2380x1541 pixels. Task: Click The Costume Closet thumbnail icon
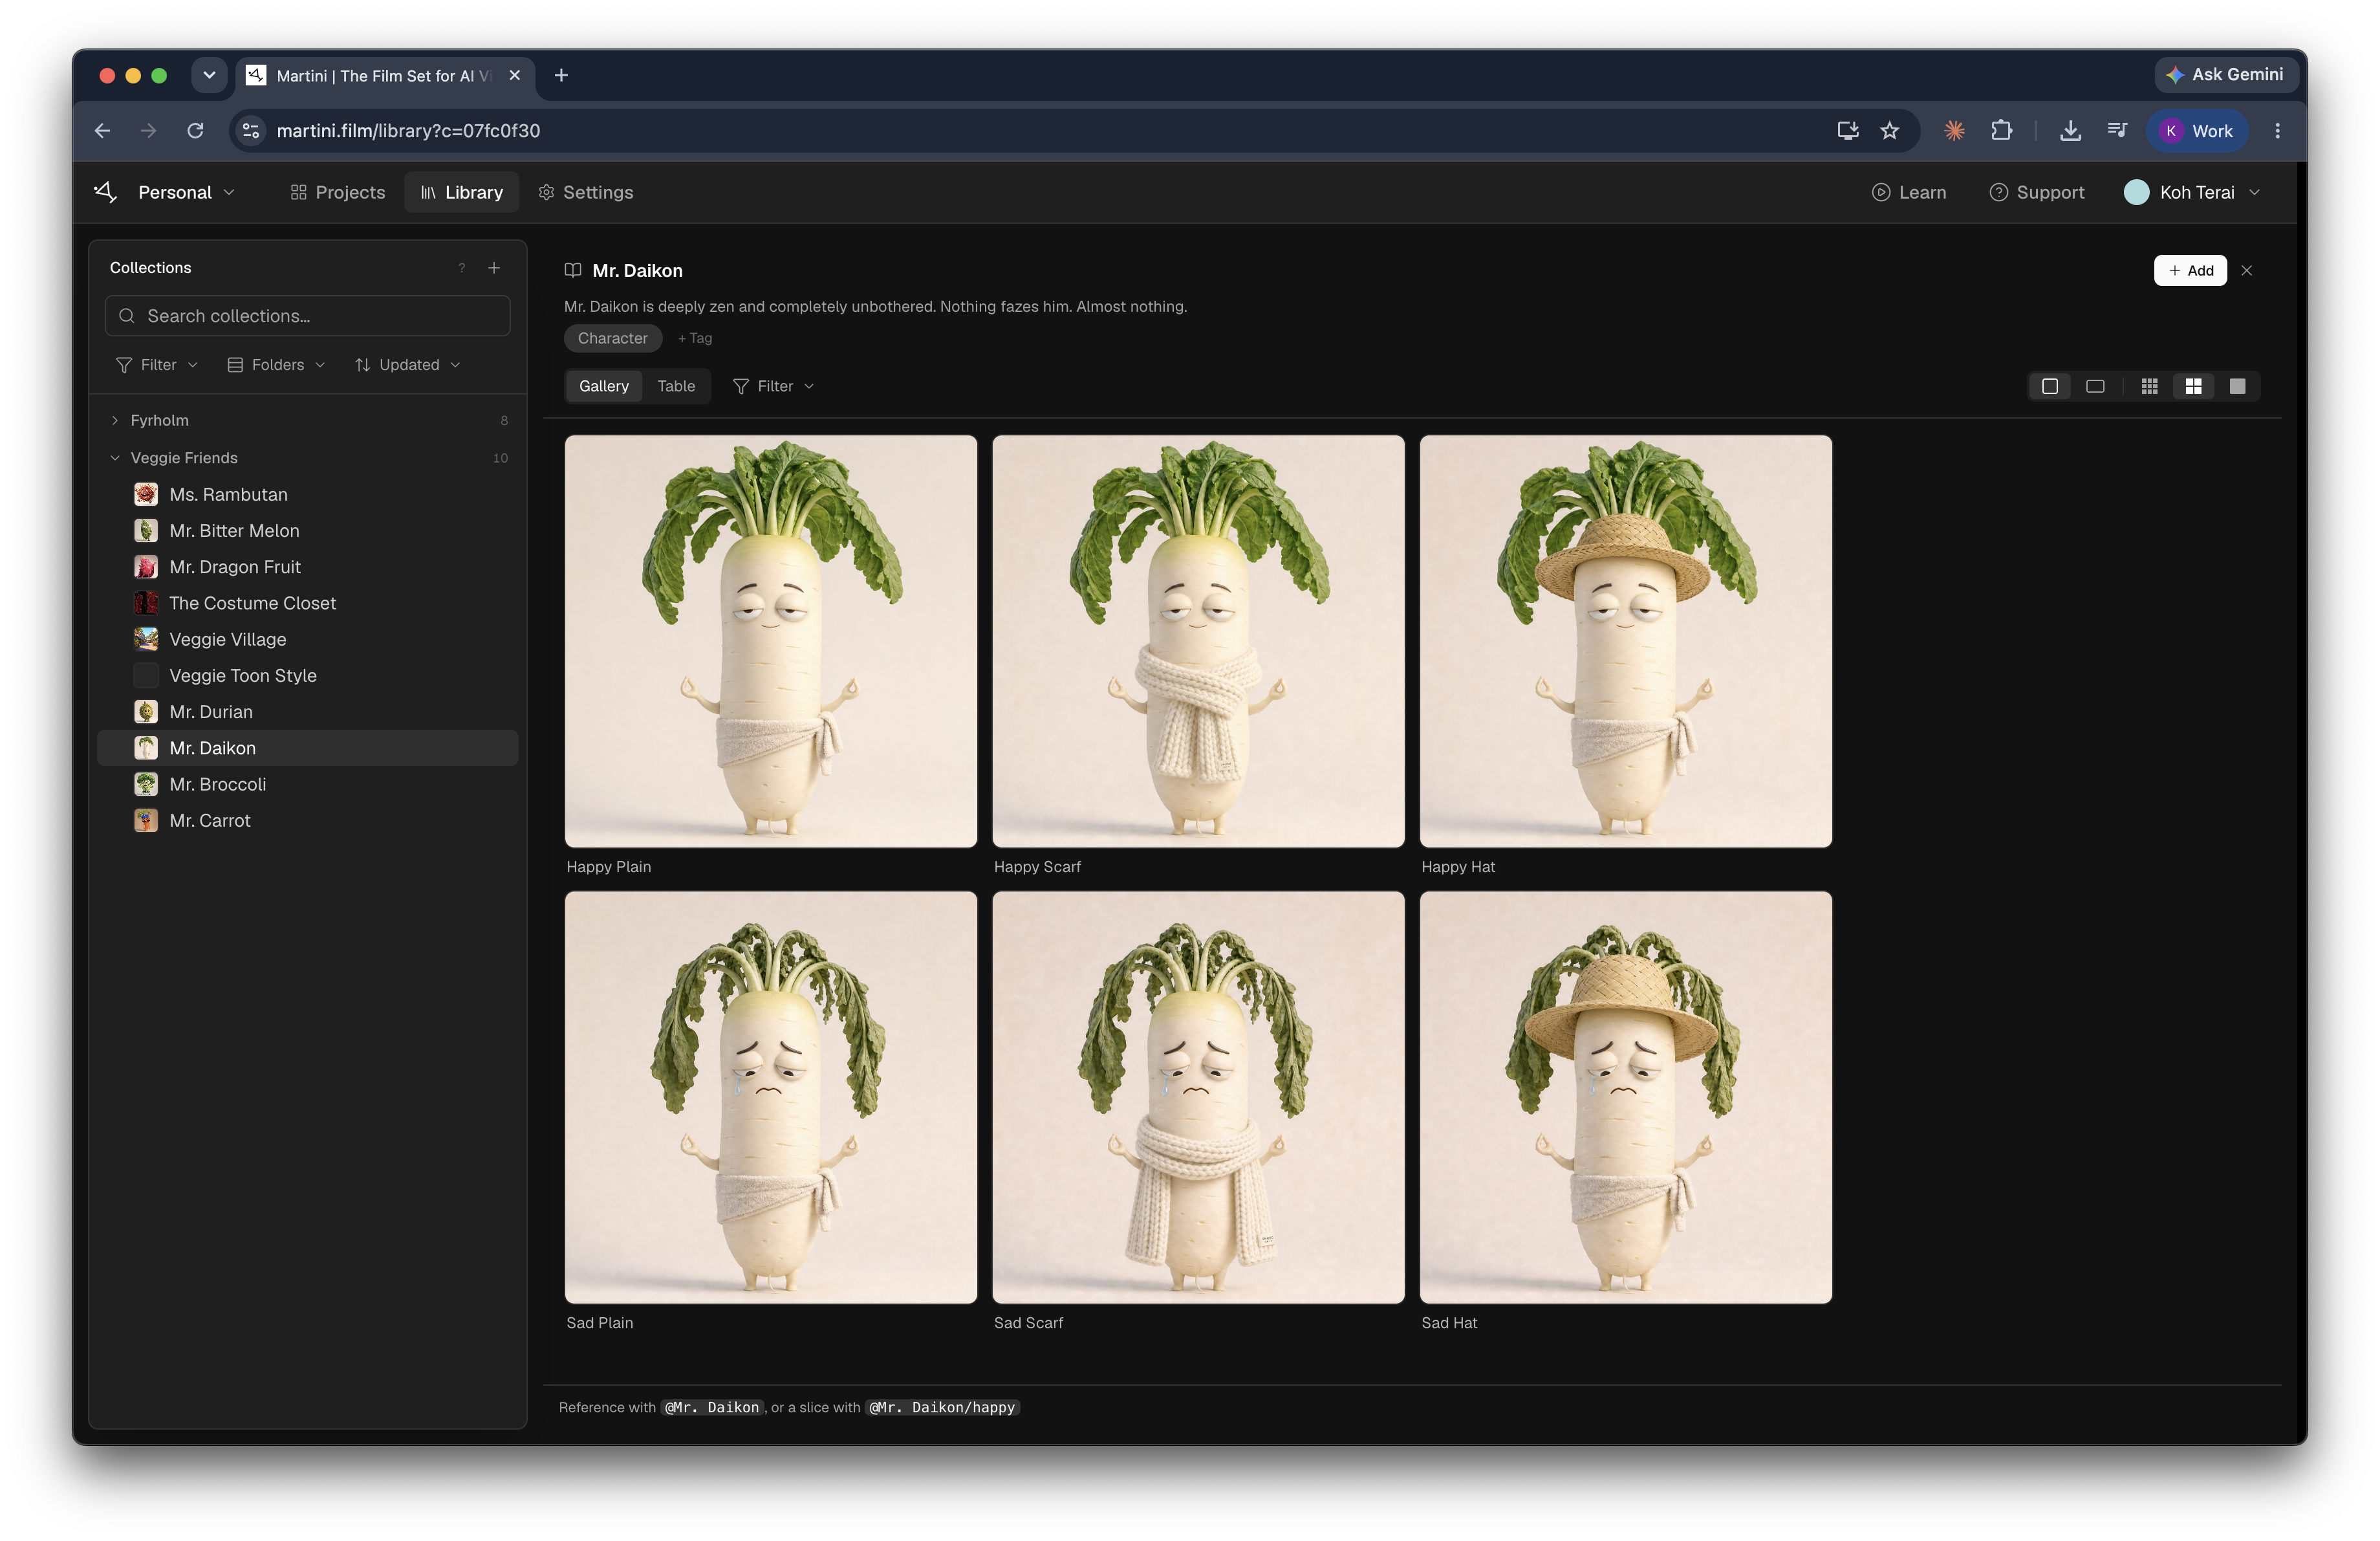146,603
